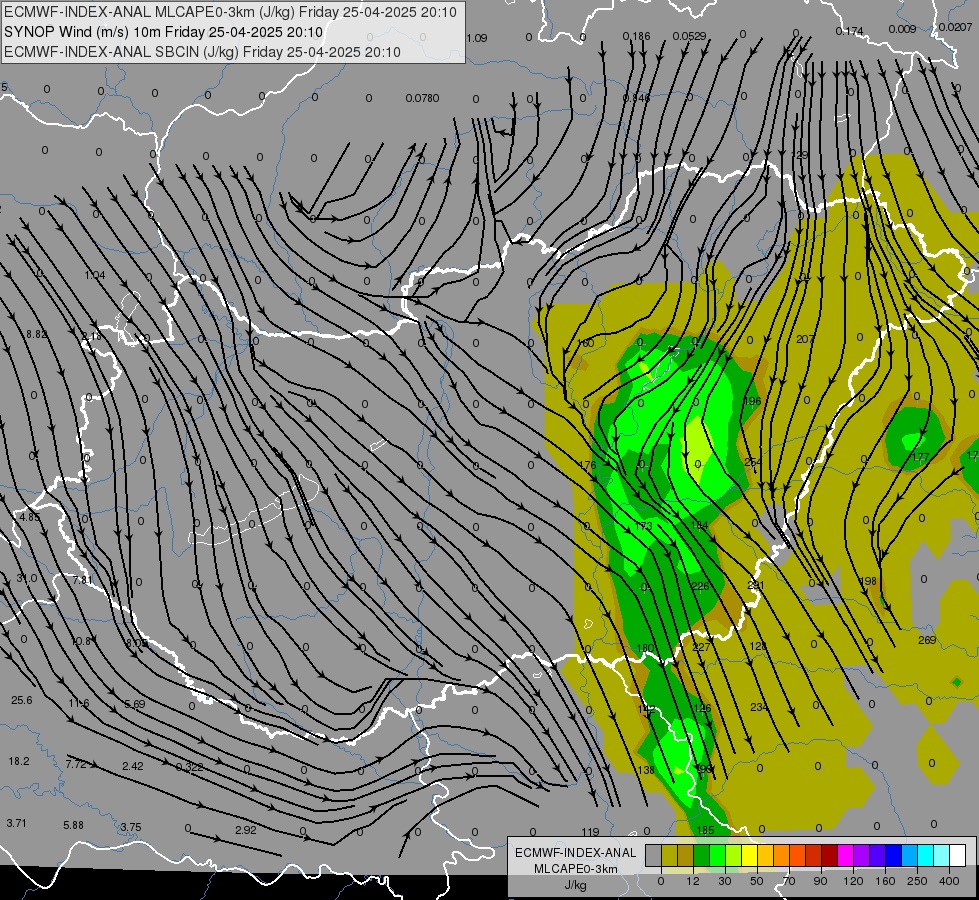
Task: Click the 'SYNOP Wind (m/s) 10m' title line
Action: click(x=164, y=32)
